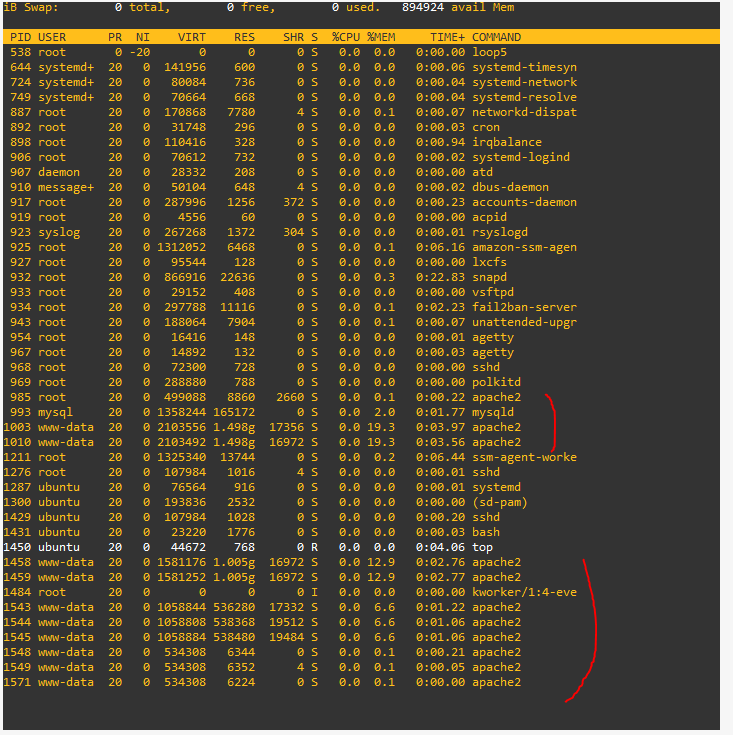Click the RES column header
This screenshot has width=733, height=735.
[x=244, y=37]
